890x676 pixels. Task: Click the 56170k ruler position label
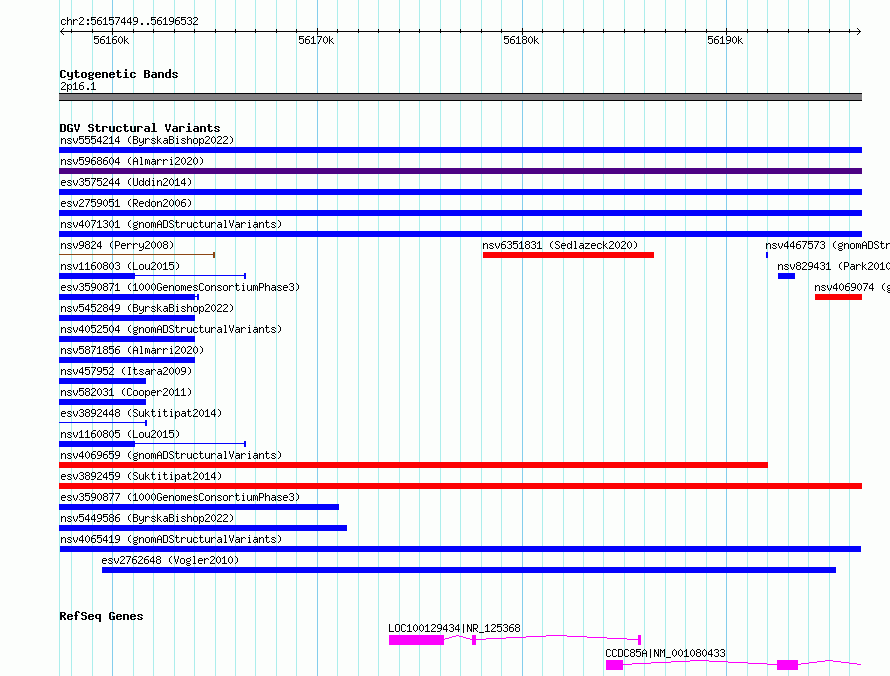(316, 40)
